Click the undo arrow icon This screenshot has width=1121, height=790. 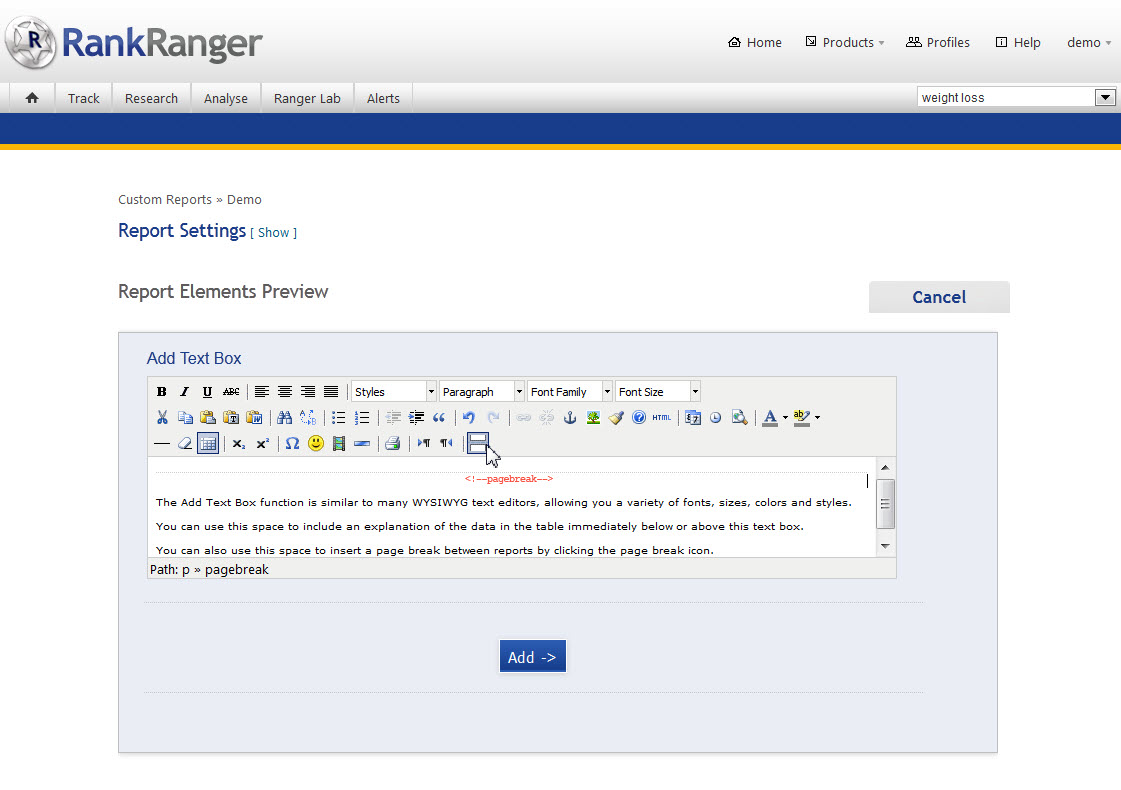pos(469,418)
